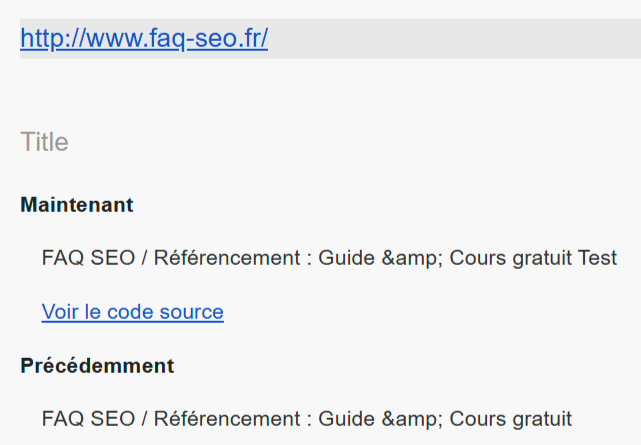Click empty gray area of URL header bar
The width and height of the screenshot is (641, 445).
450,39
